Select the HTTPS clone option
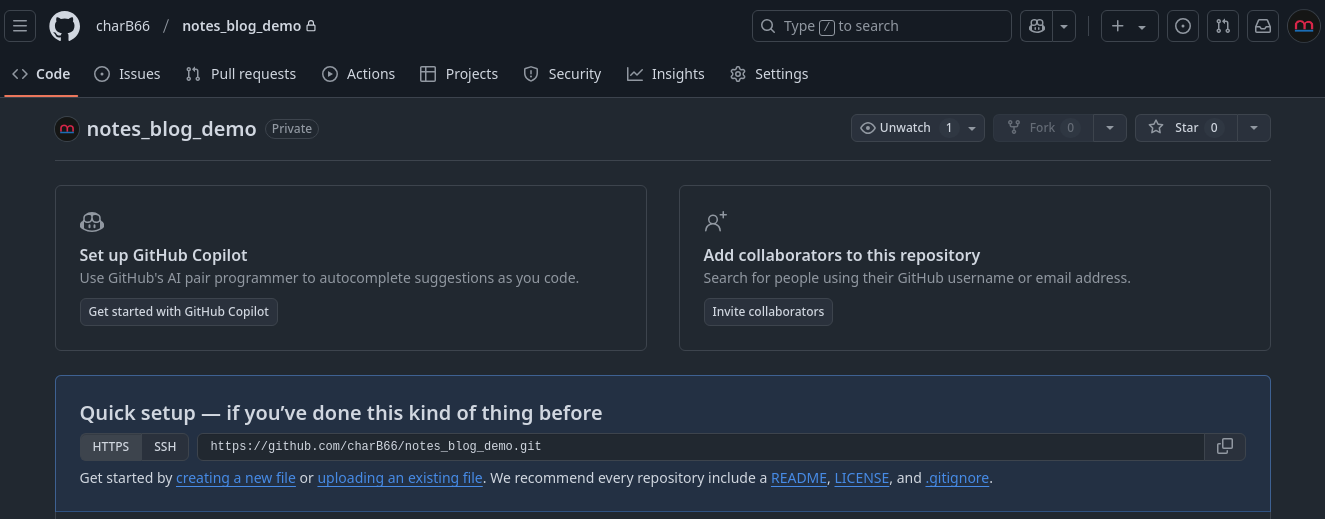This screenshot has width=1325, height=519. click(x=111, y=446)
